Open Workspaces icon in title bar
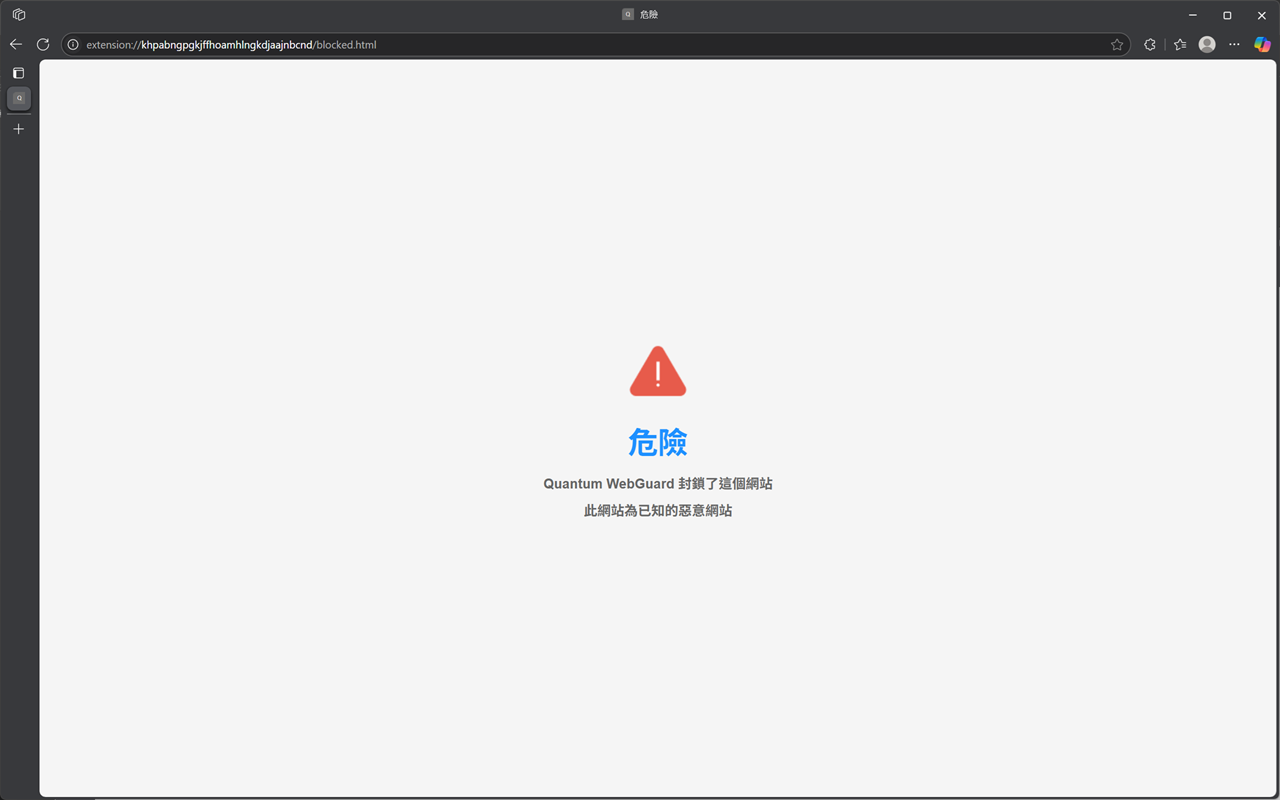The image size is (1280, 800). coord(19,15)
